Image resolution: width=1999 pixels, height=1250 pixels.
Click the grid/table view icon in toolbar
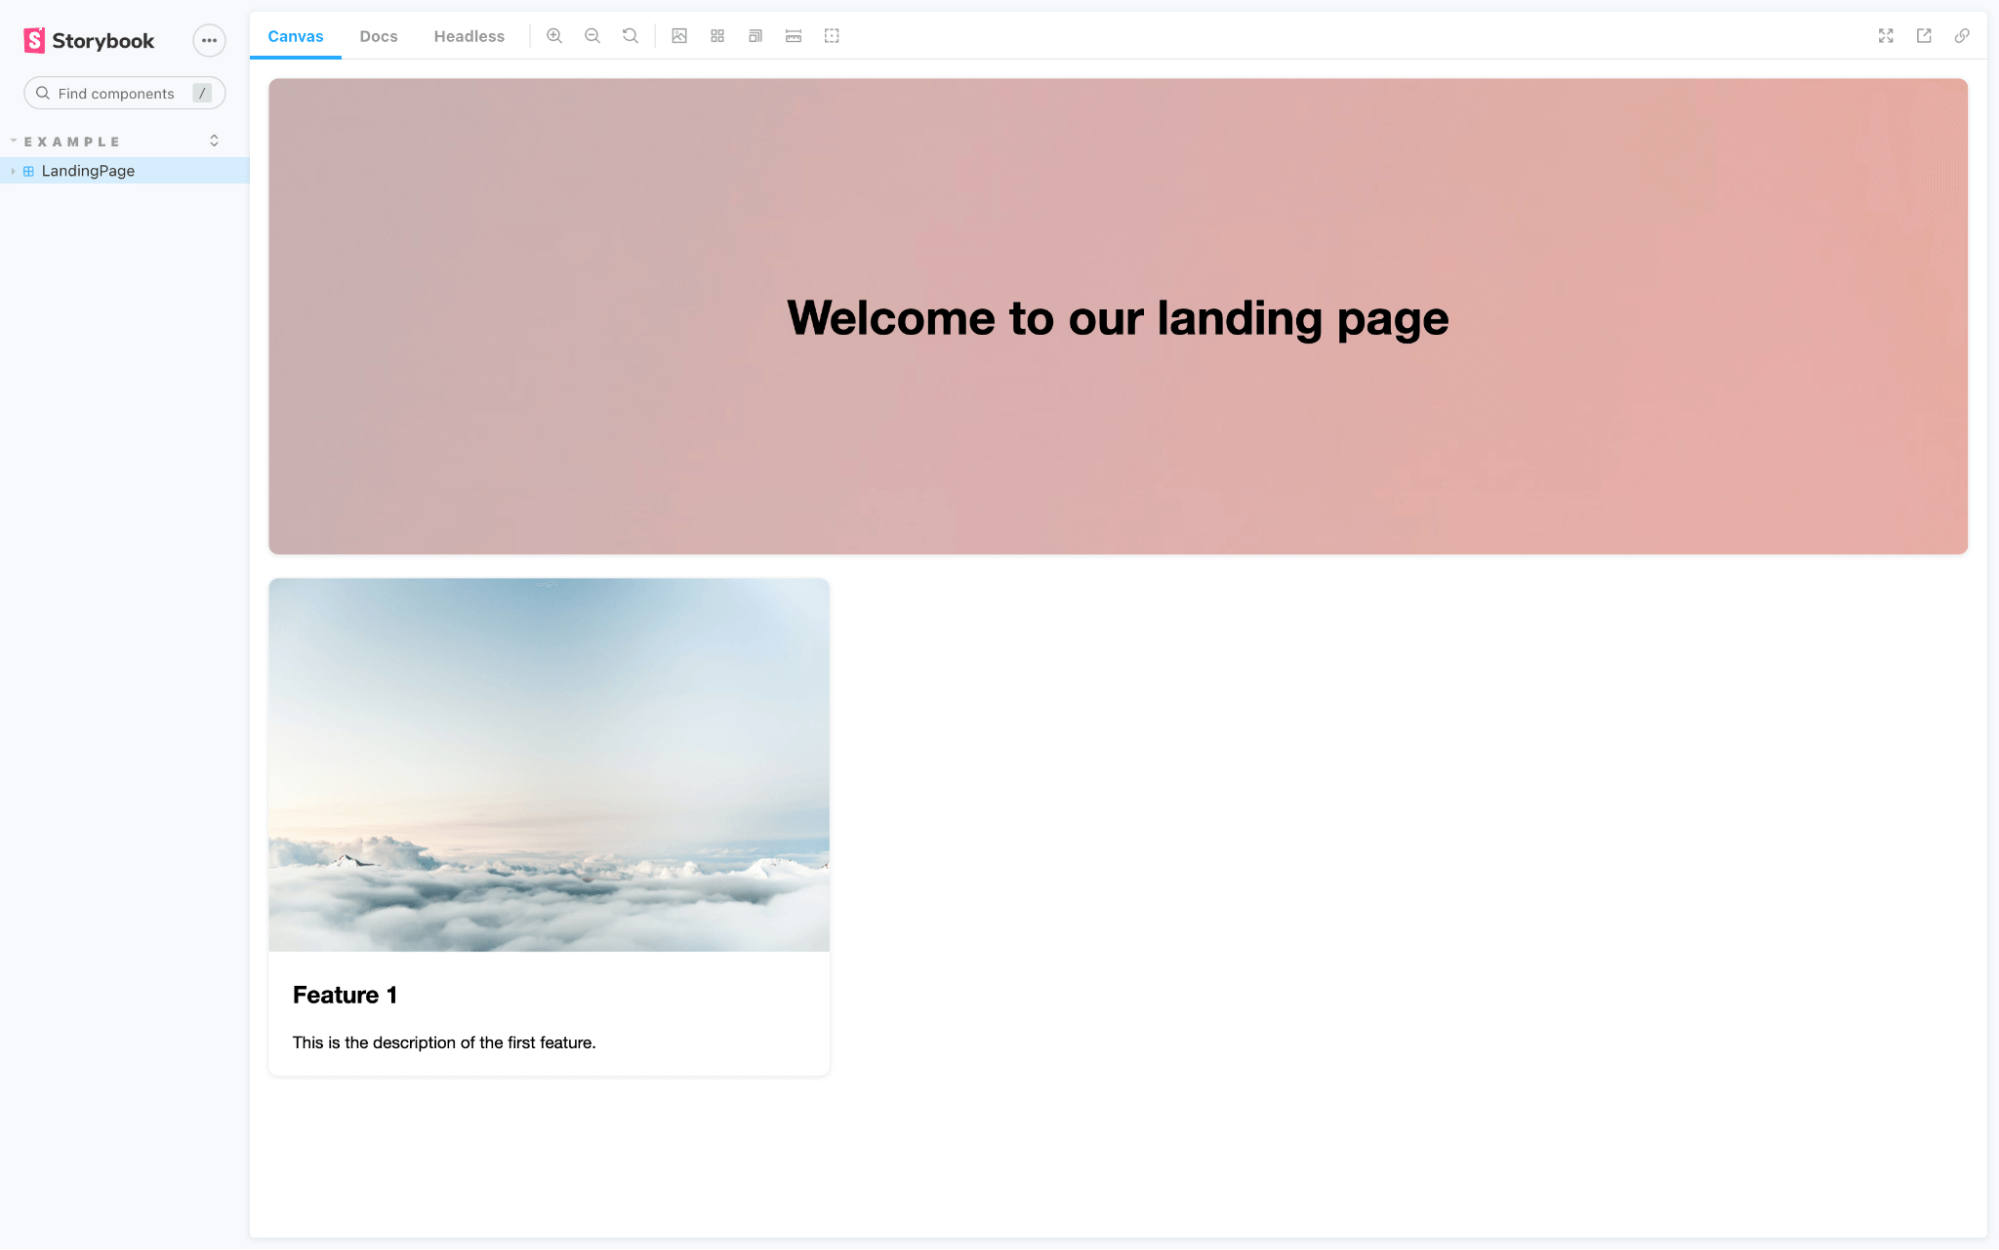pos(717,36)
